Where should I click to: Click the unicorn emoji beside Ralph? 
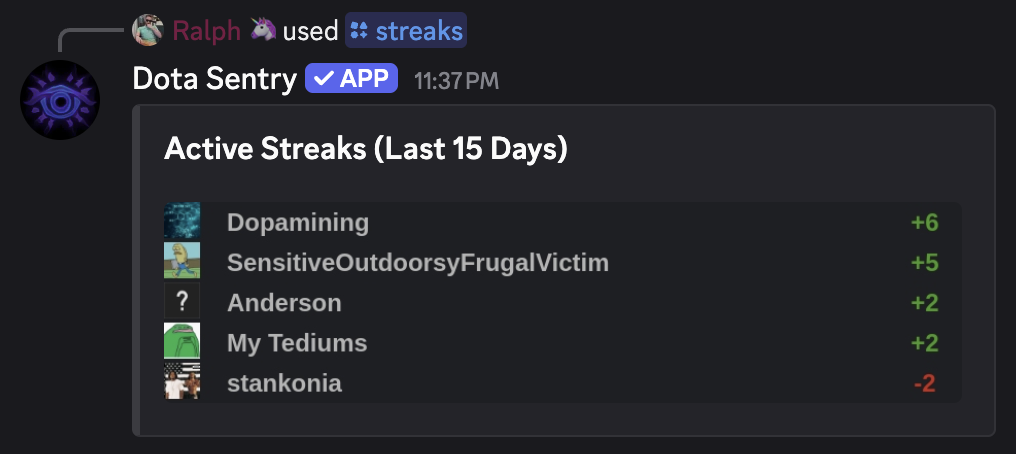[x=262, y=31]
